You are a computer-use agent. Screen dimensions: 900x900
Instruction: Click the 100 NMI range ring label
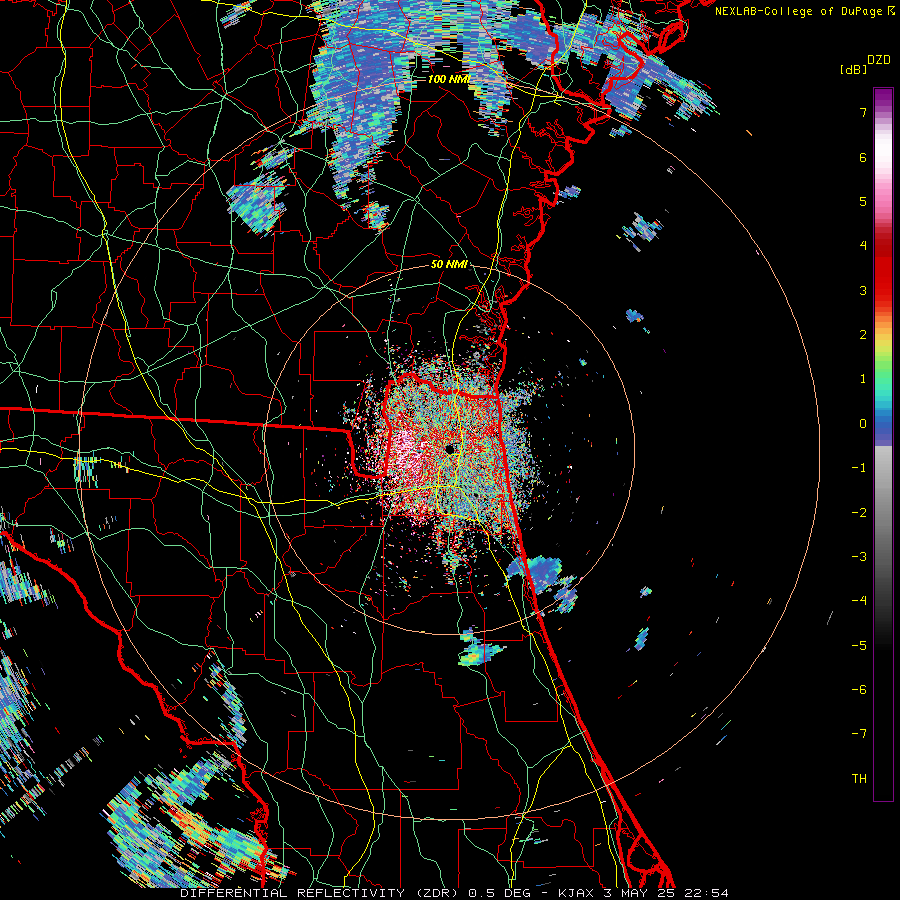(x=449, y=79)
